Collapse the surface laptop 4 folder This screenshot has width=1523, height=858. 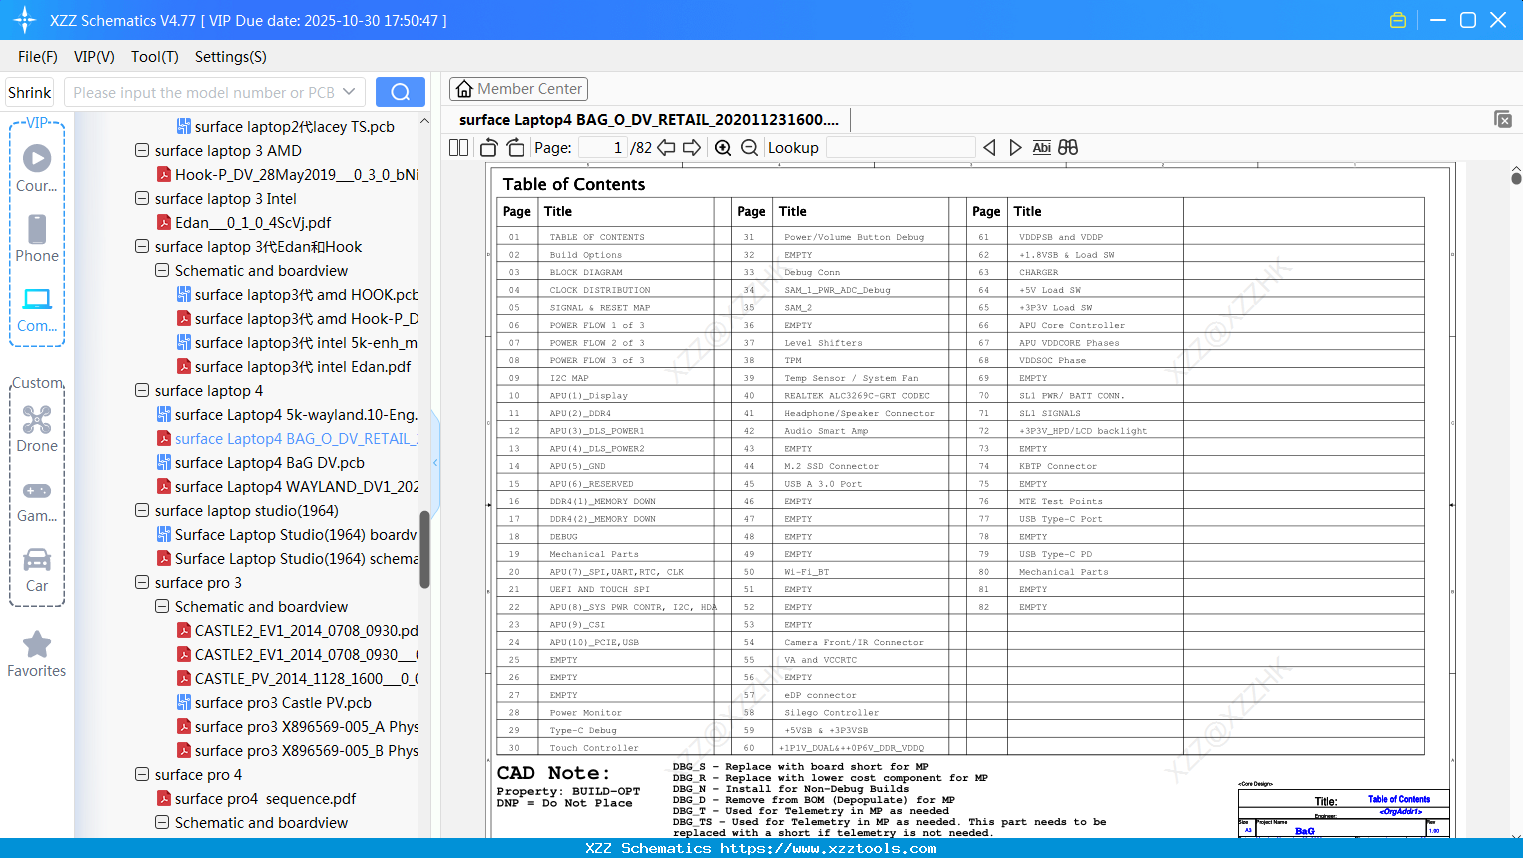pos(142,391)
